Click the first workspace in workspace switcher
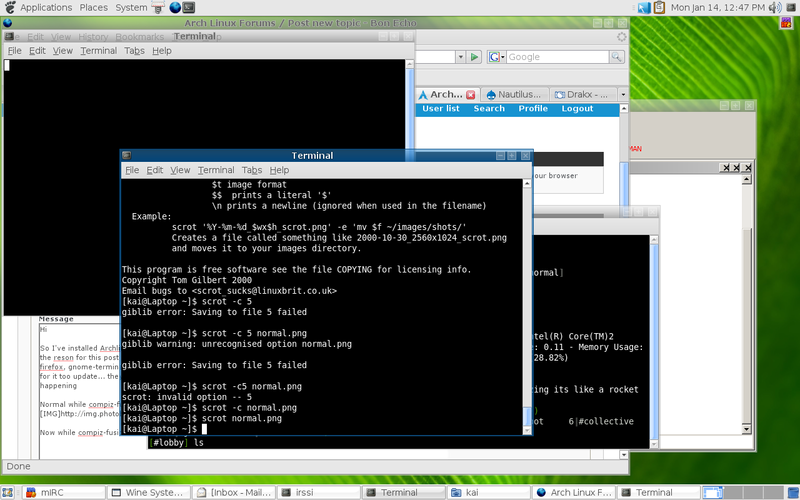The width and height of the screenshot is (800, 500). [x=712, y=492]
